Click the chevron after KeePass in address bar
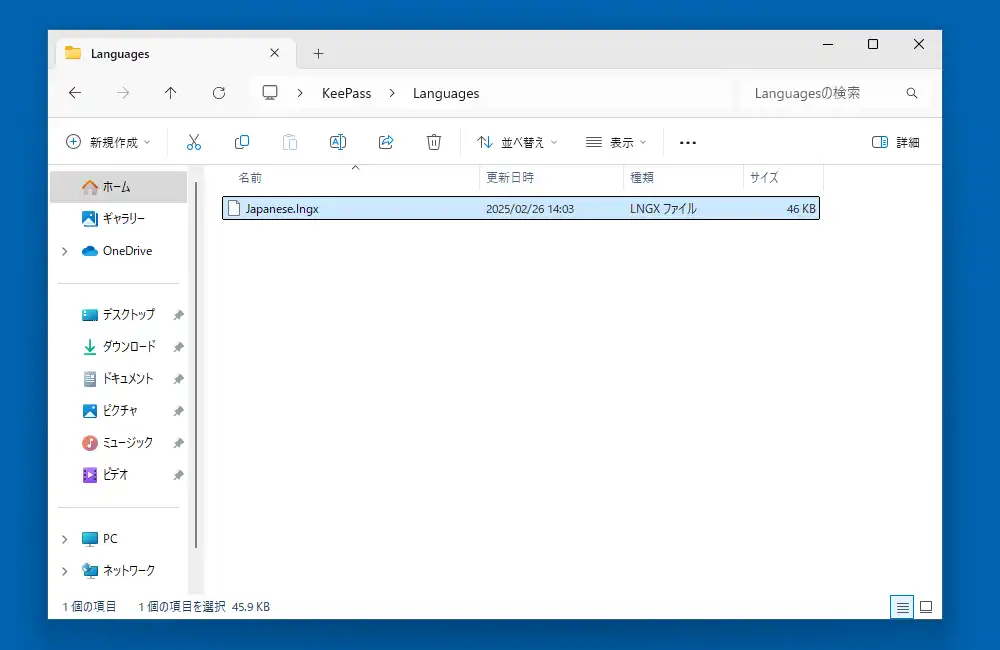 [392, 93]
